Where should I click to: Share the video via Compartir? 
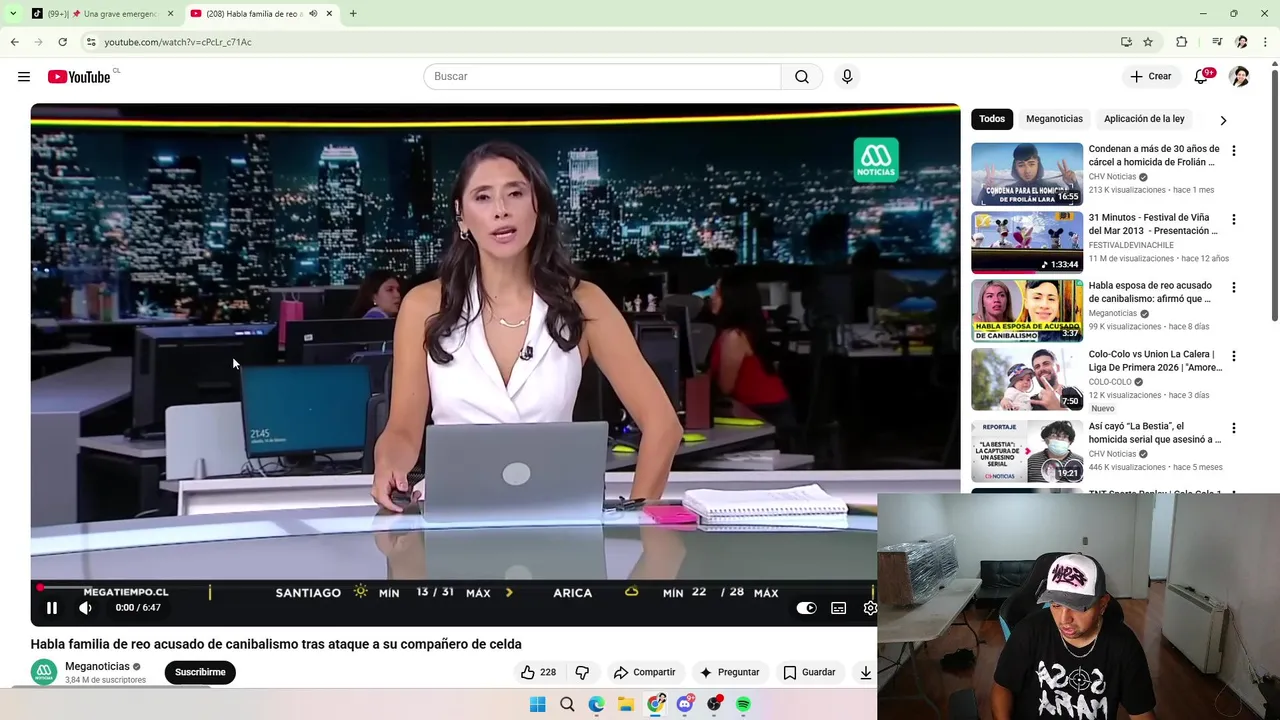(x=644, y=672)
